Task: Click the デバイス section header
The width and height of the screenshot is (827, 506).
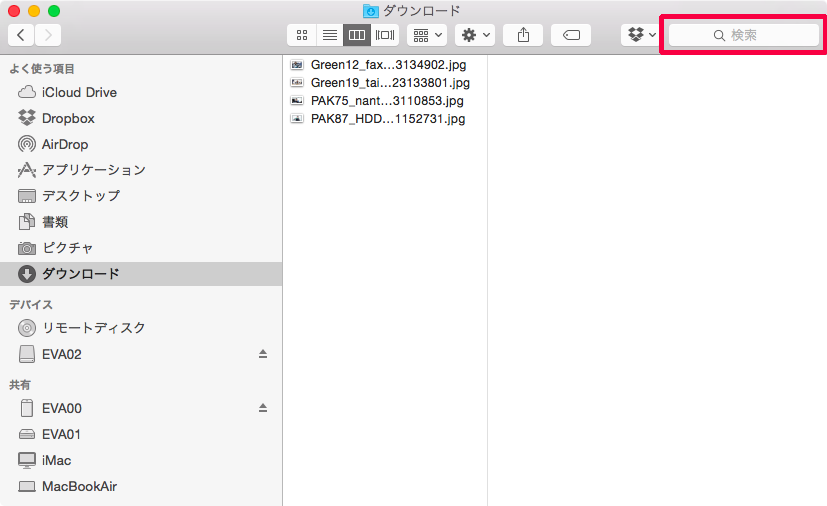Action: point(31,304)
